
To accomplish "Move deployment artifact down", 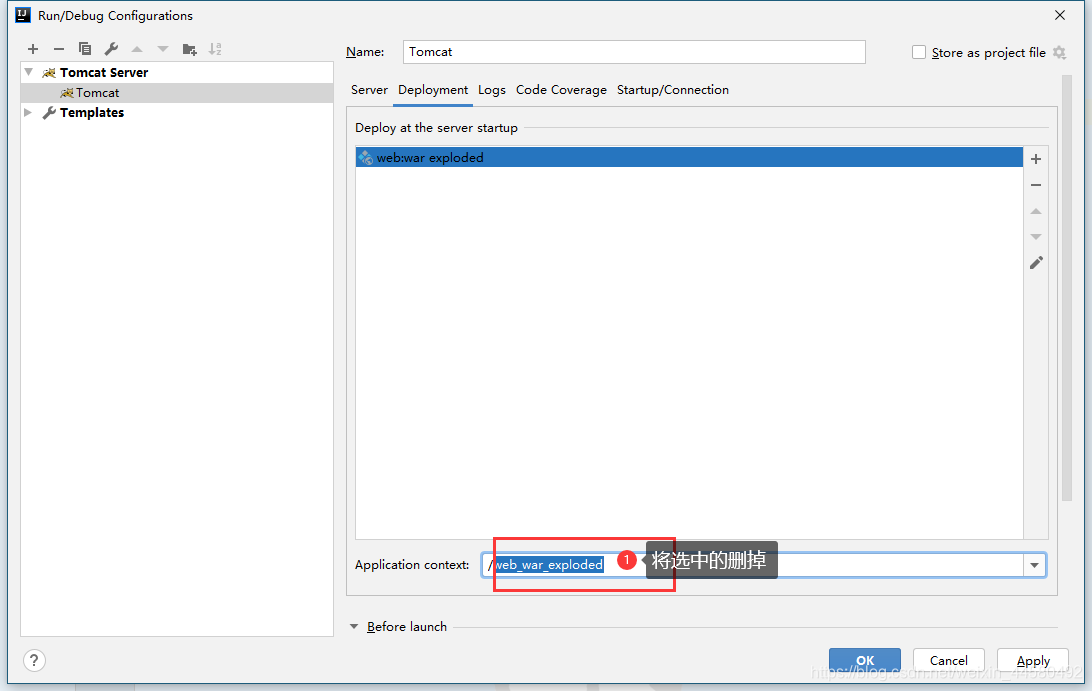I will (1036, 237).
